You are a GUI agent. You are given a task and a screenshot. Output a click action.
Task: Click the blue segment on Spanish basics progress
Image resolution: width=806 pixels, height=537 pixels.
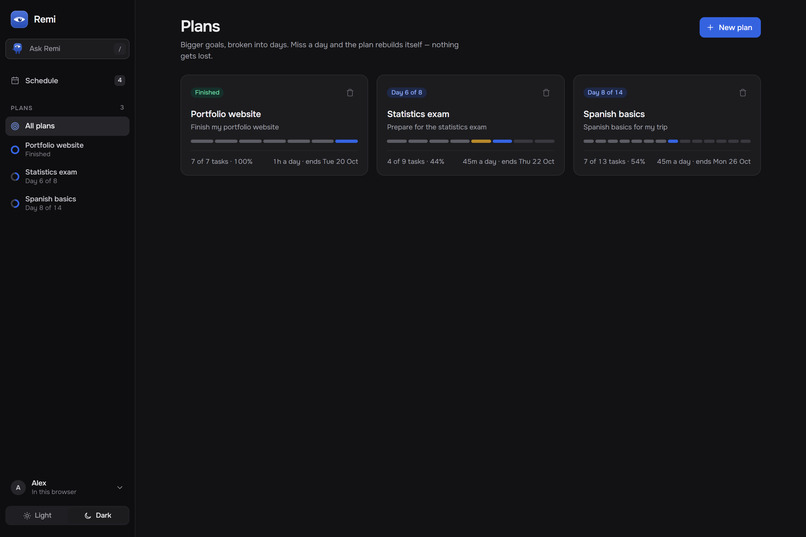[672, 141]
